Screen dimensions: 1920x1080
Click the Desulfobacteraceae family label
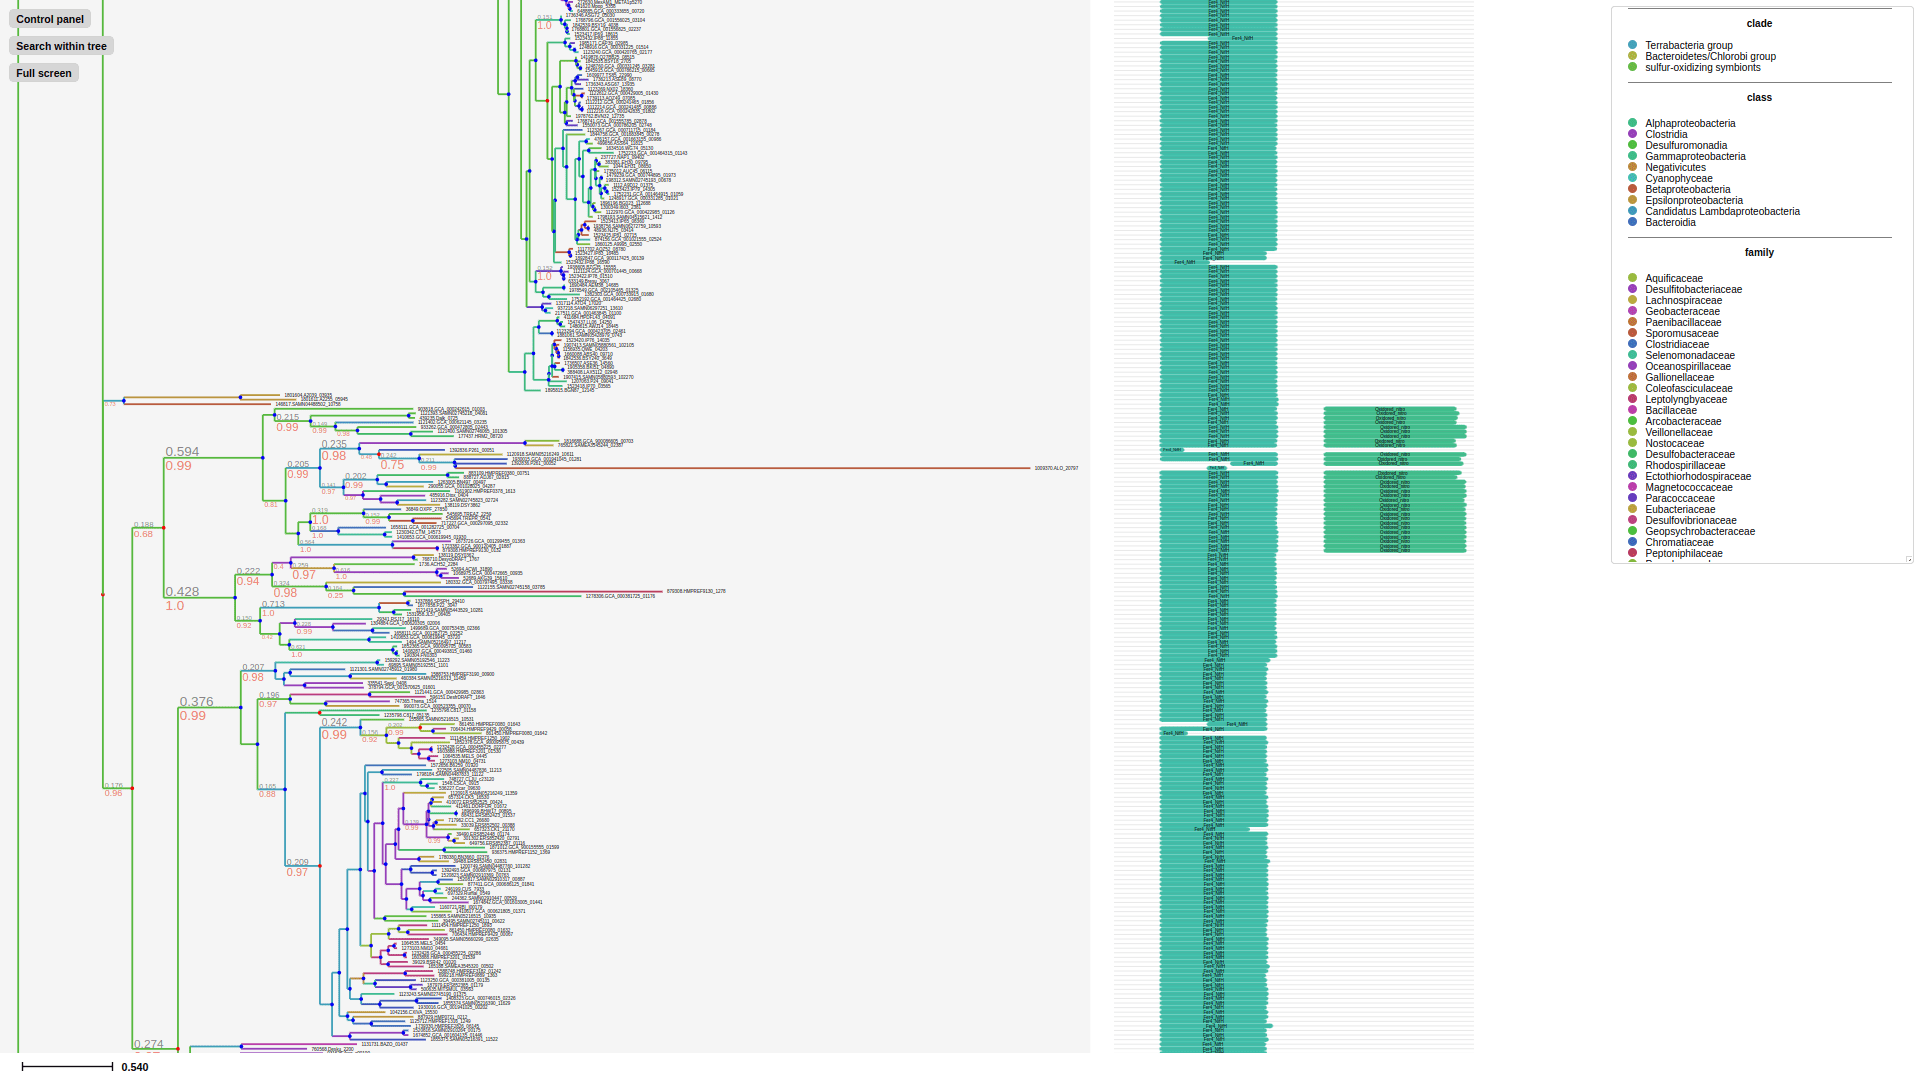point(1690,454)
